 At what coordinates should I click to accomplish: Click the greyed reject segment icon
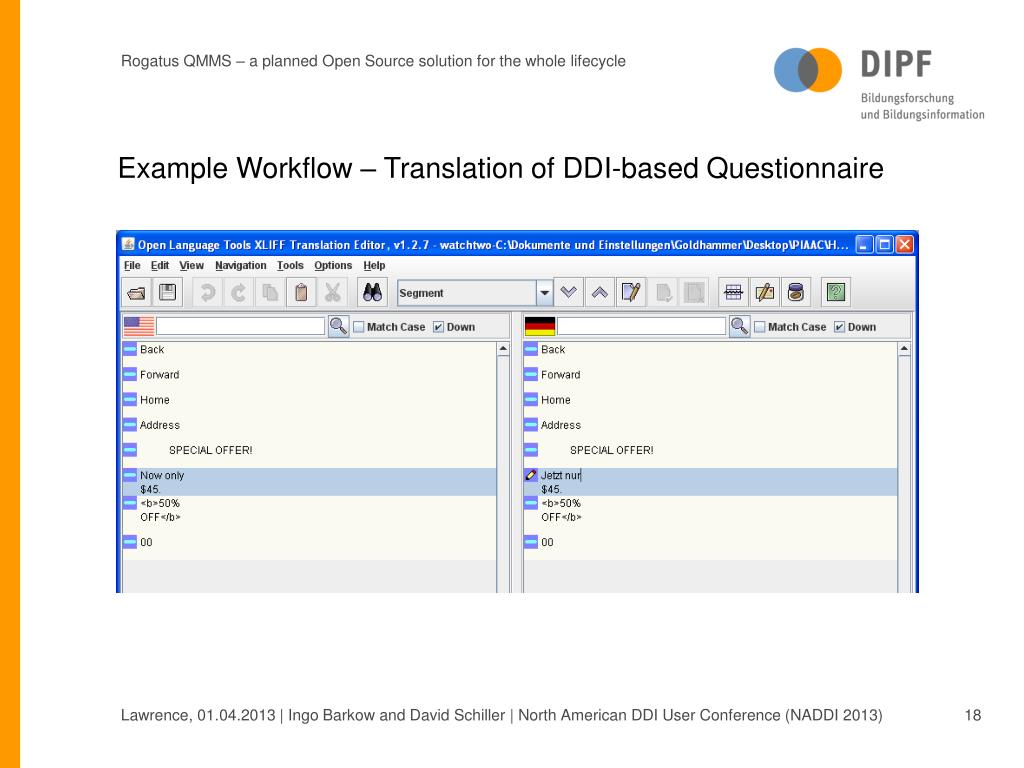694,293
